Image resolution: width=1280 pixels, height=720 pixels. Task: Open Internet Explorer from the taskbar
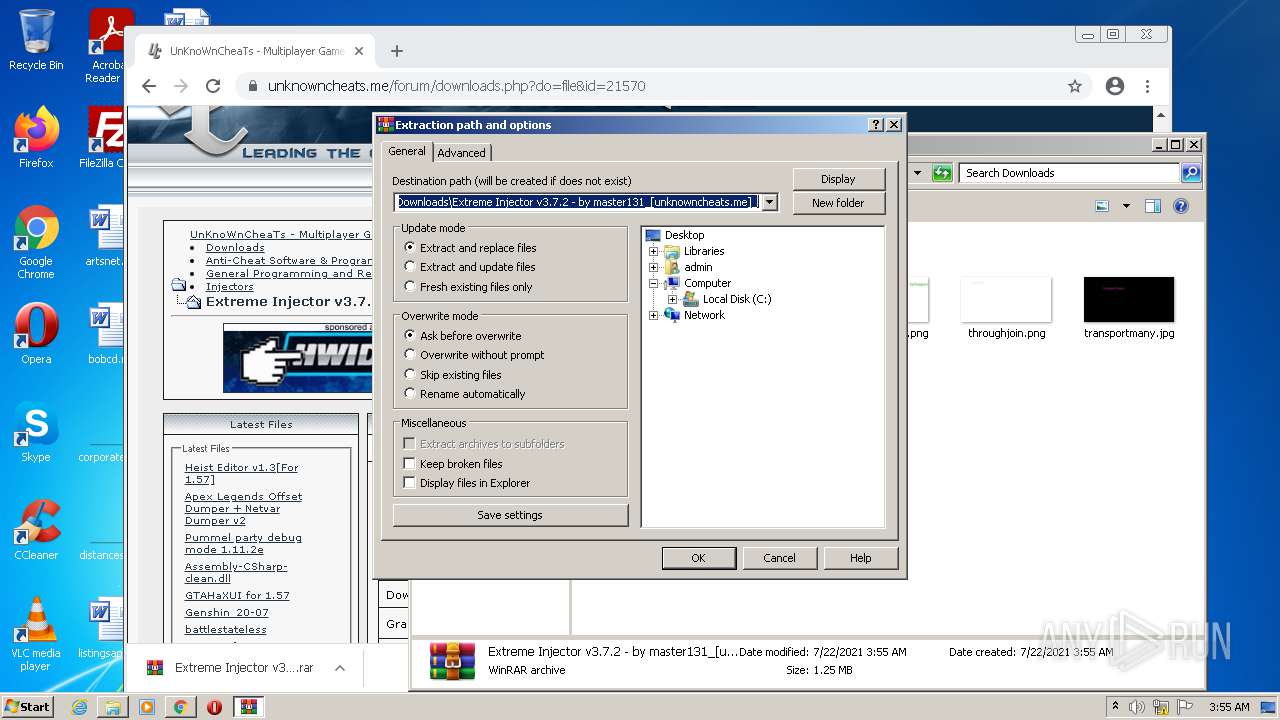(x=79, y=707)
